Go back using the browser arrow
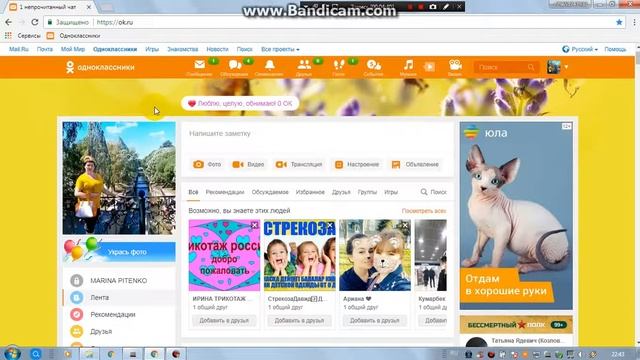Screen dimensions: 640x360 tap(9, 22)
